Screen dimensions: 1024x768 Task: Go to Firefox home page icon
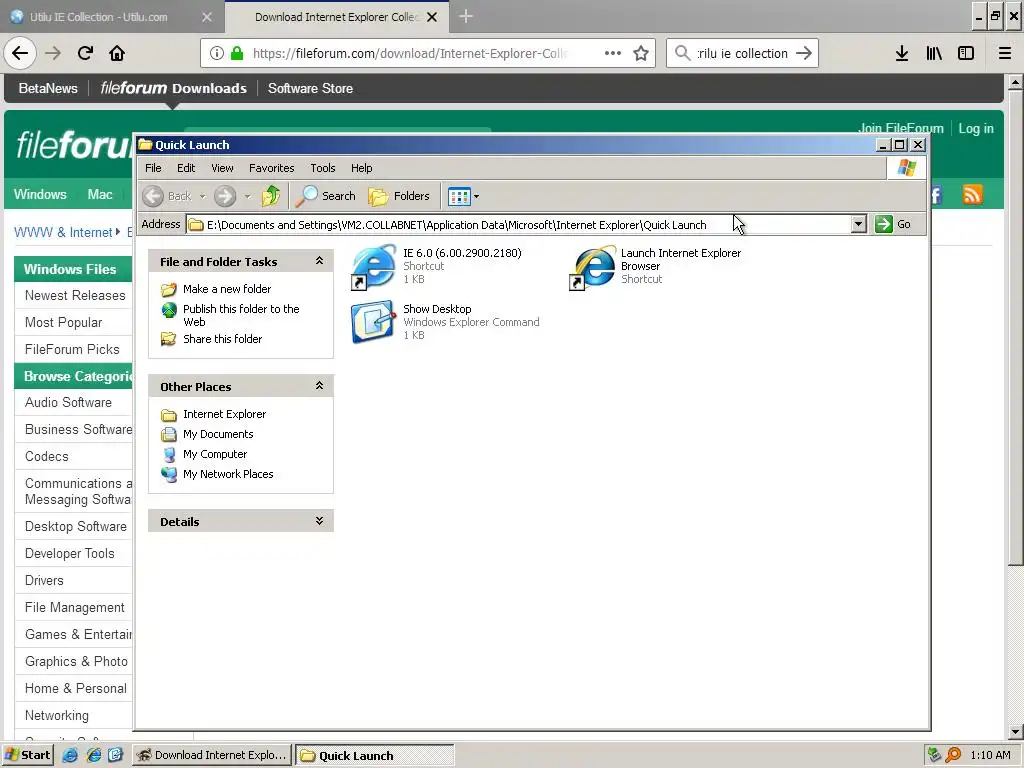pos(117,54)
